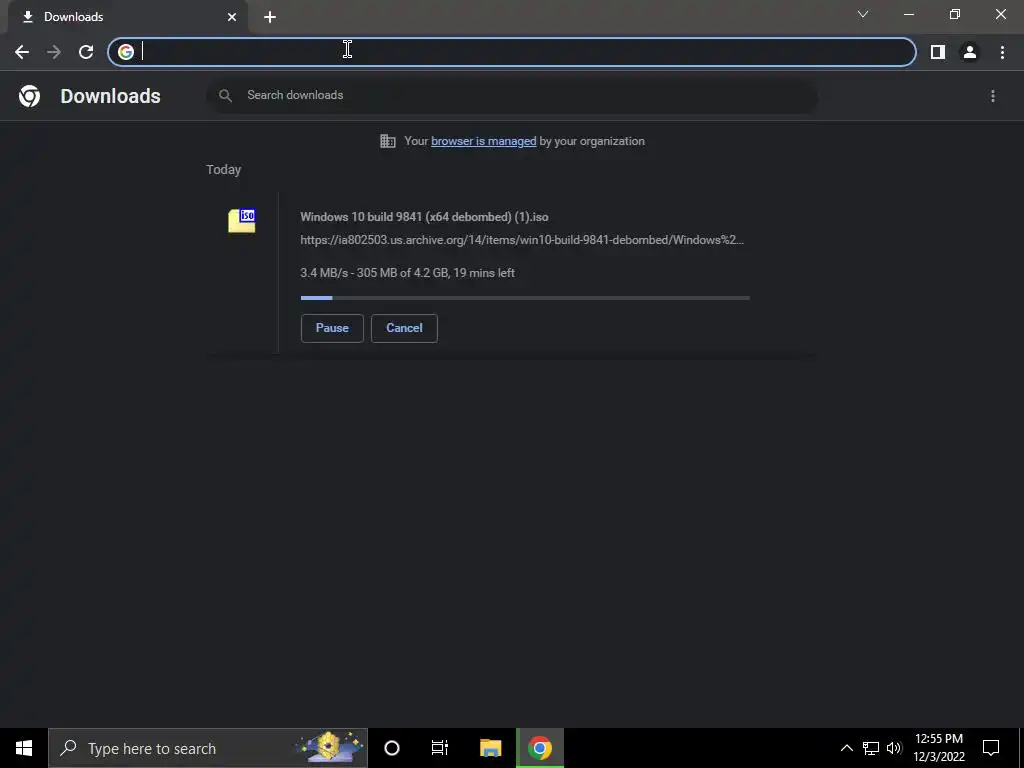Click the ISO file icon
The image size is (1024, 768).
242,221
